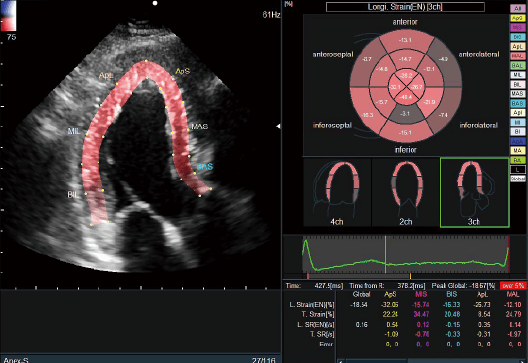Click the orange marker below ECG trace
The height and width of the screenshot is (363, 528).
click(x=410, y=276)
